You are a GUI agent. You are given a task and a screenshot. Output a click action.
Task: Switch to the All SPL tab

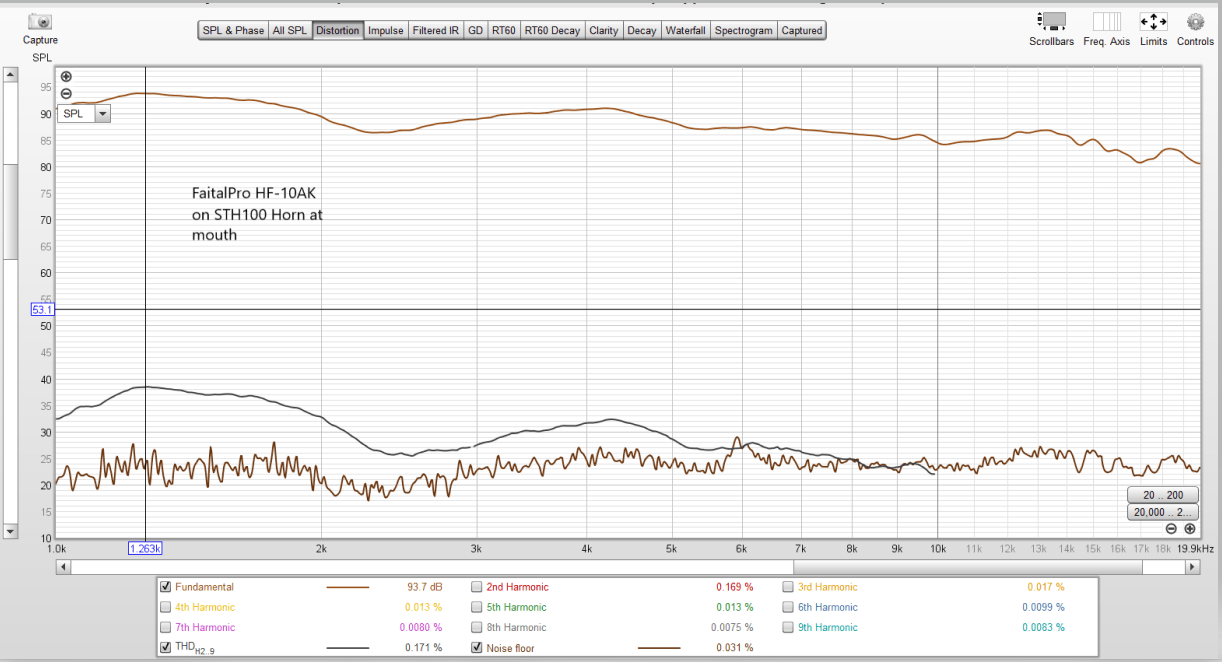(290, 31)
